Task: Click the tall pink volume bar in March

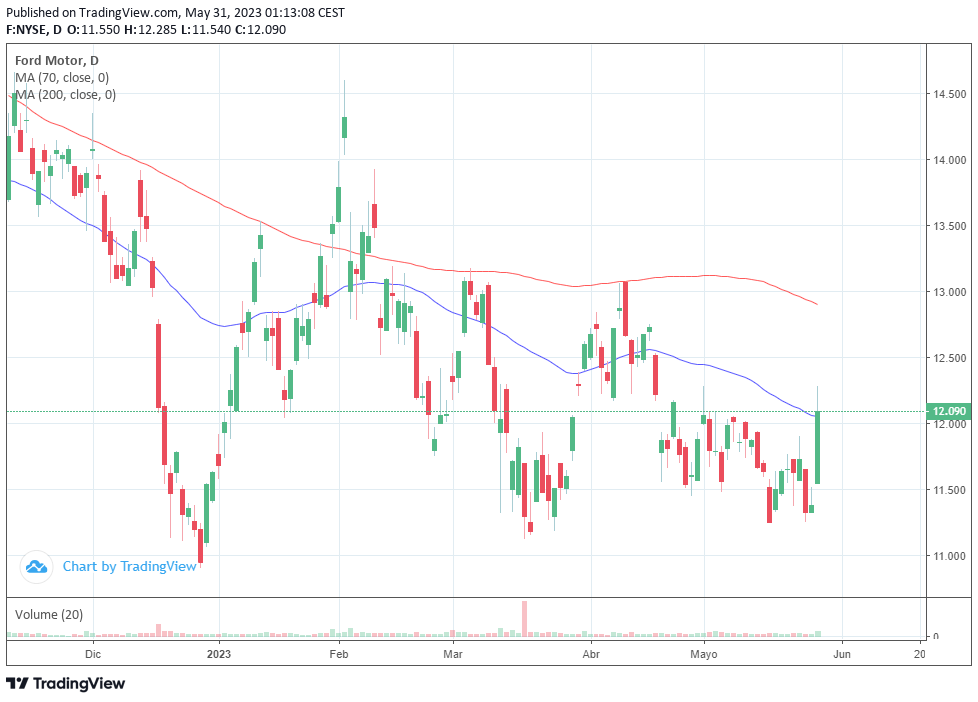Action: pyautogui.click(x=525, y=618)
